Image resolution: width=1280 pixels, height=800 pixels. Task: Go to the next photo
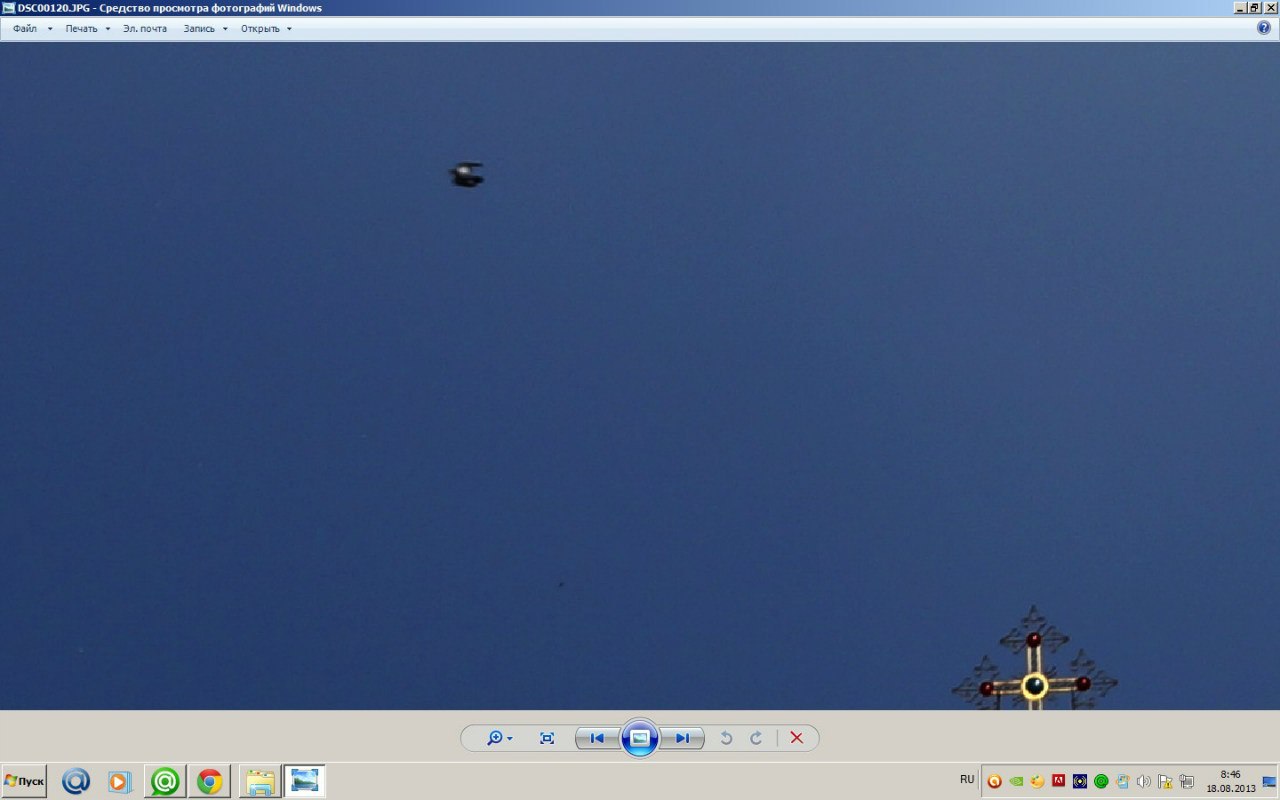[x=682, y=738]
